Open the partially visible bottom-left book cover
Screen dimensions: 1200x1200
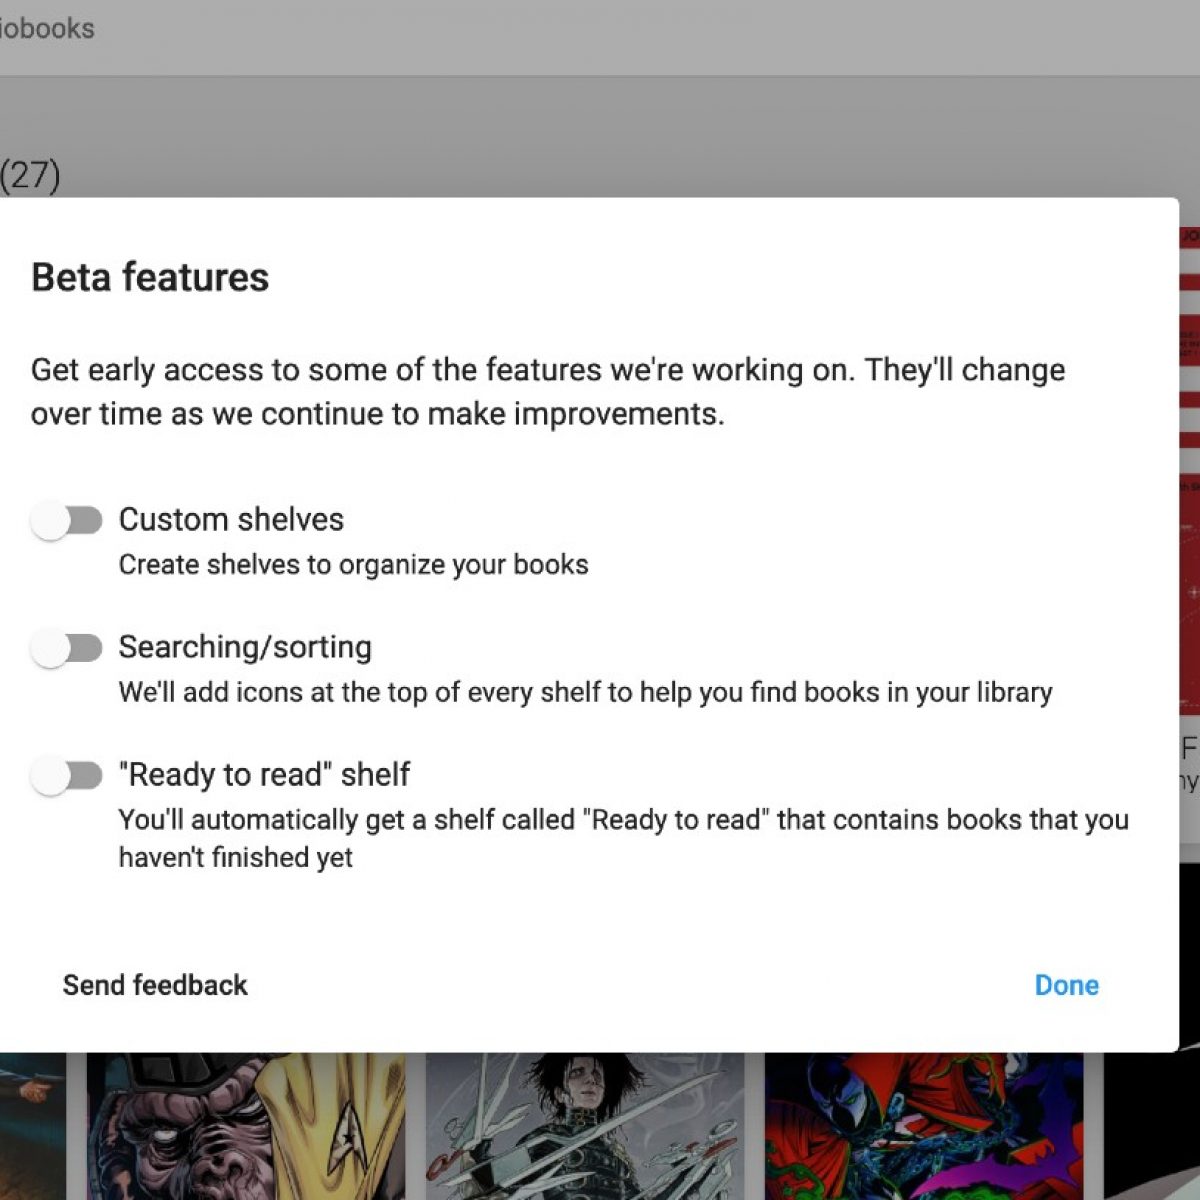coord(32,1125)
